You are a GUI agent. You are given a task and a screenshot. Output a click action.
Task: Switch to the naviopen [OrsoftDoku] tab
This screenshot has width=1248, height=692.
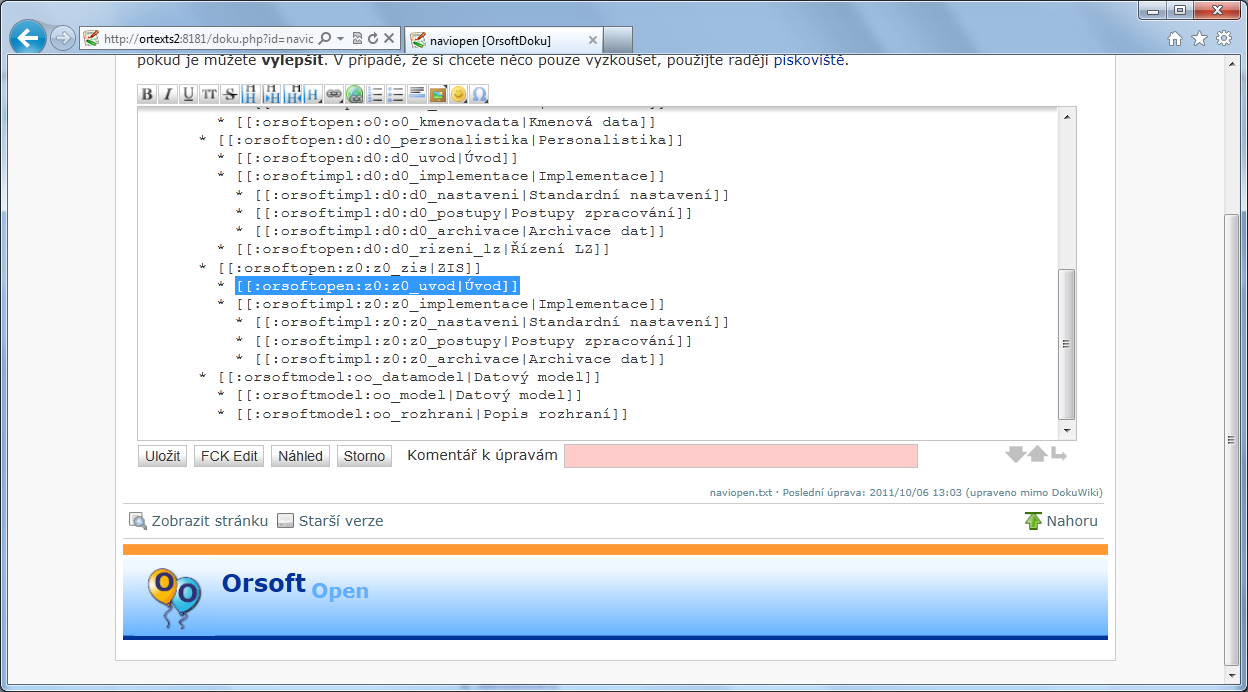click(x=490, y=40)
